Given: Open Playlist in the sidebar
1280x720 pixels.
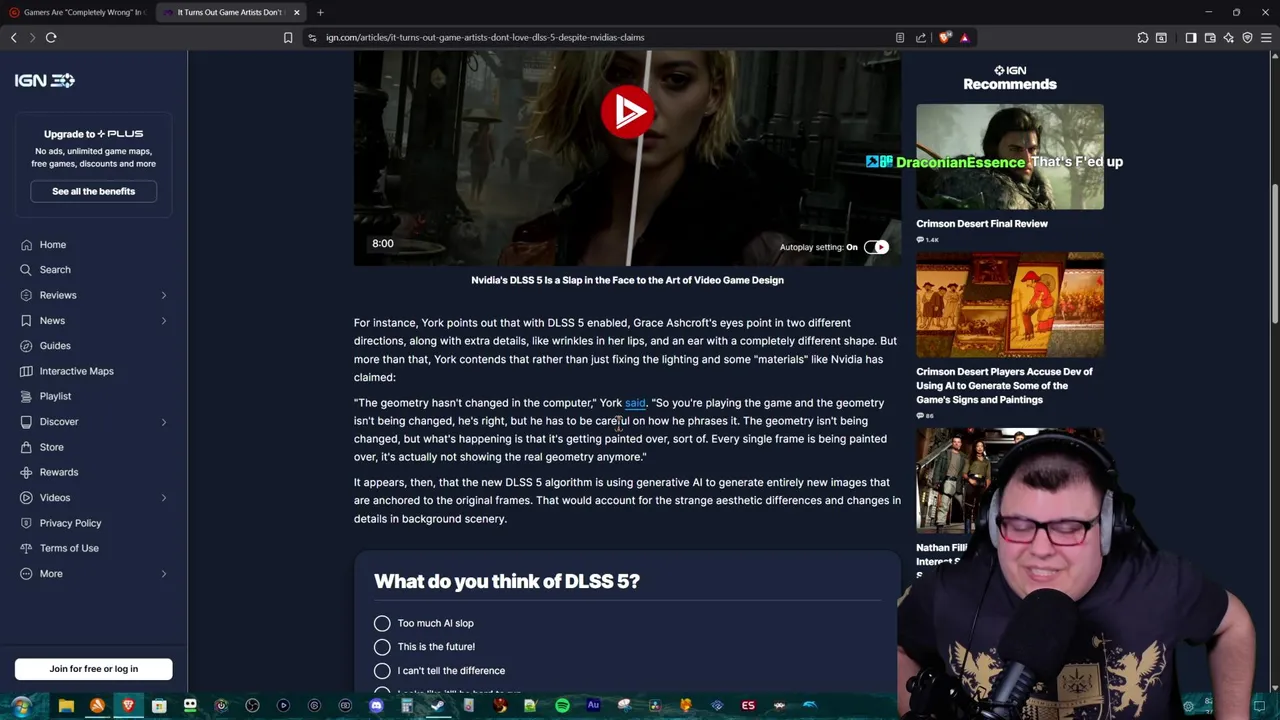Looking at the screenshot, I should tap(55, 397).
